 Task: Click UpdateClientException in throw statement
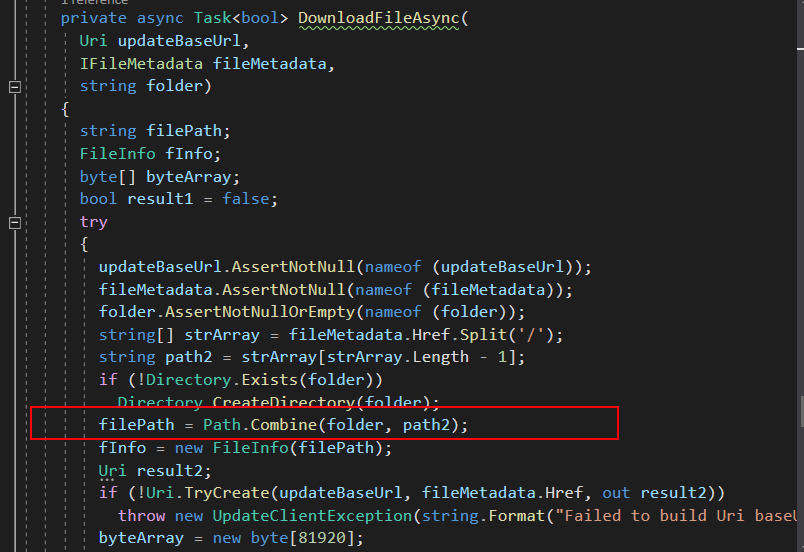point(312,516)
